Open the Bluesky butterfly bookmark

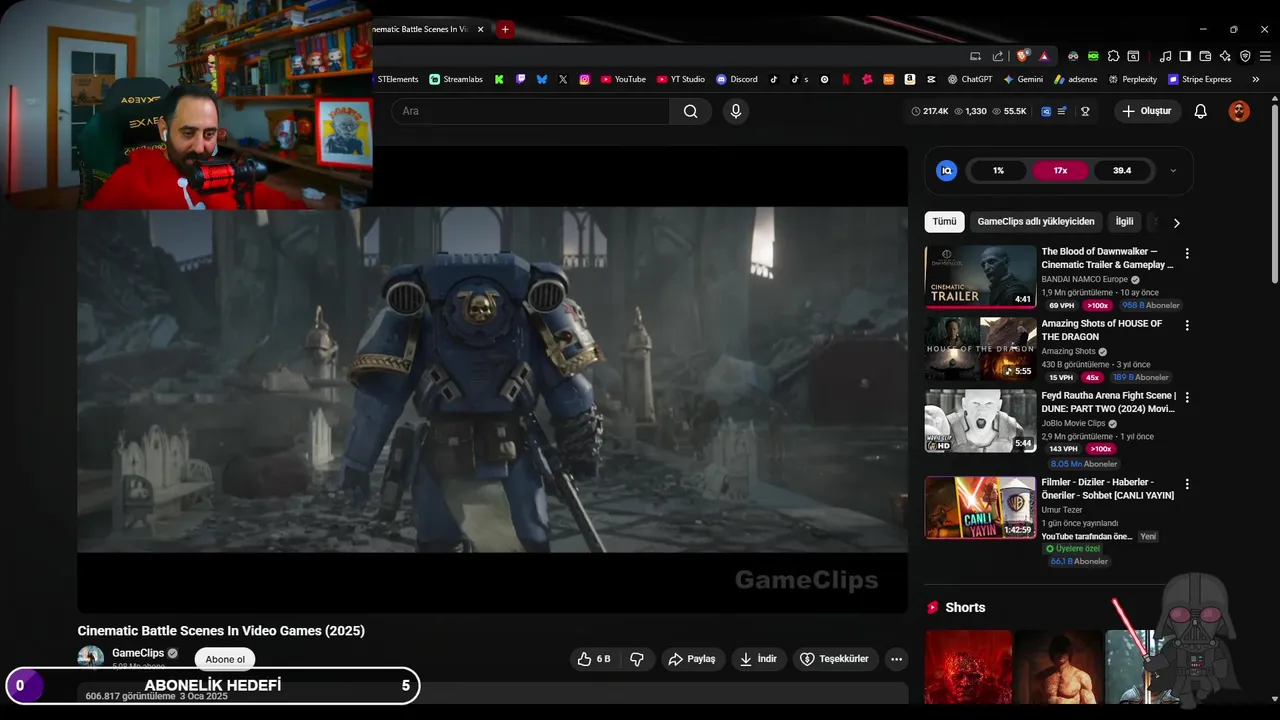pyautogui.click(x=542, y=79)
